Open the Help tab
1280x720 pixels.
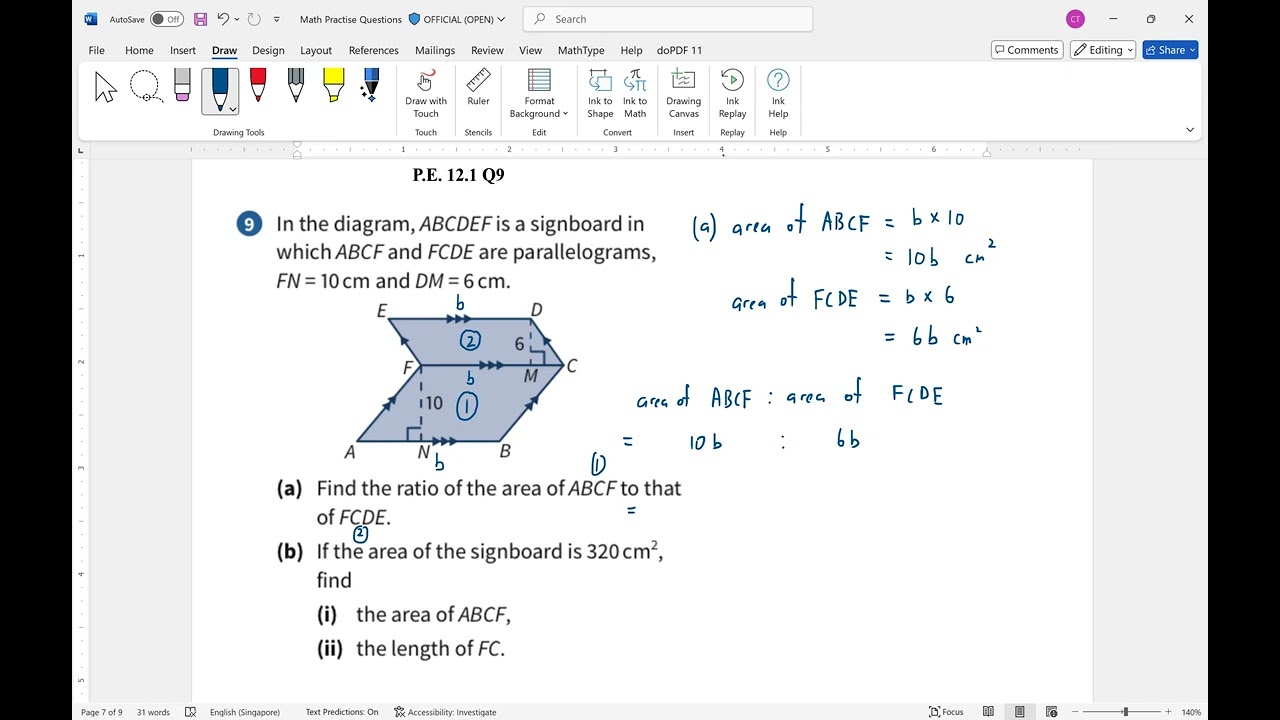pos(631,50)
